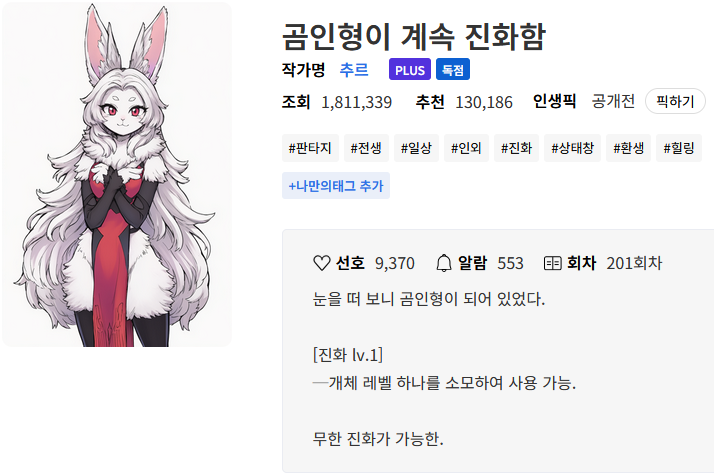Open the rabbit character cover image

(x=117, y=174)
